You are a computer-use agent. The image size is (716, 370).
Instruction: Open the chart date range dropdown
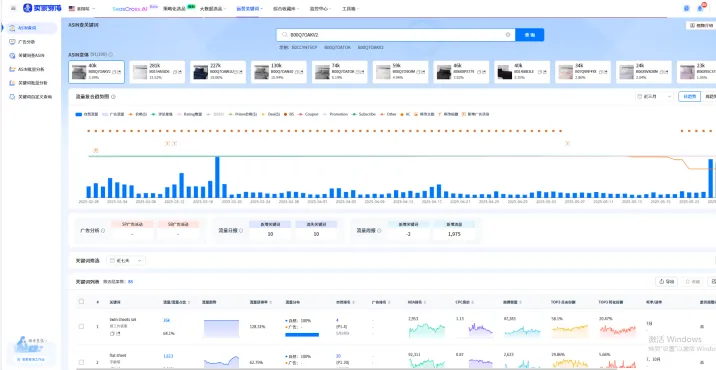[654, 97]
